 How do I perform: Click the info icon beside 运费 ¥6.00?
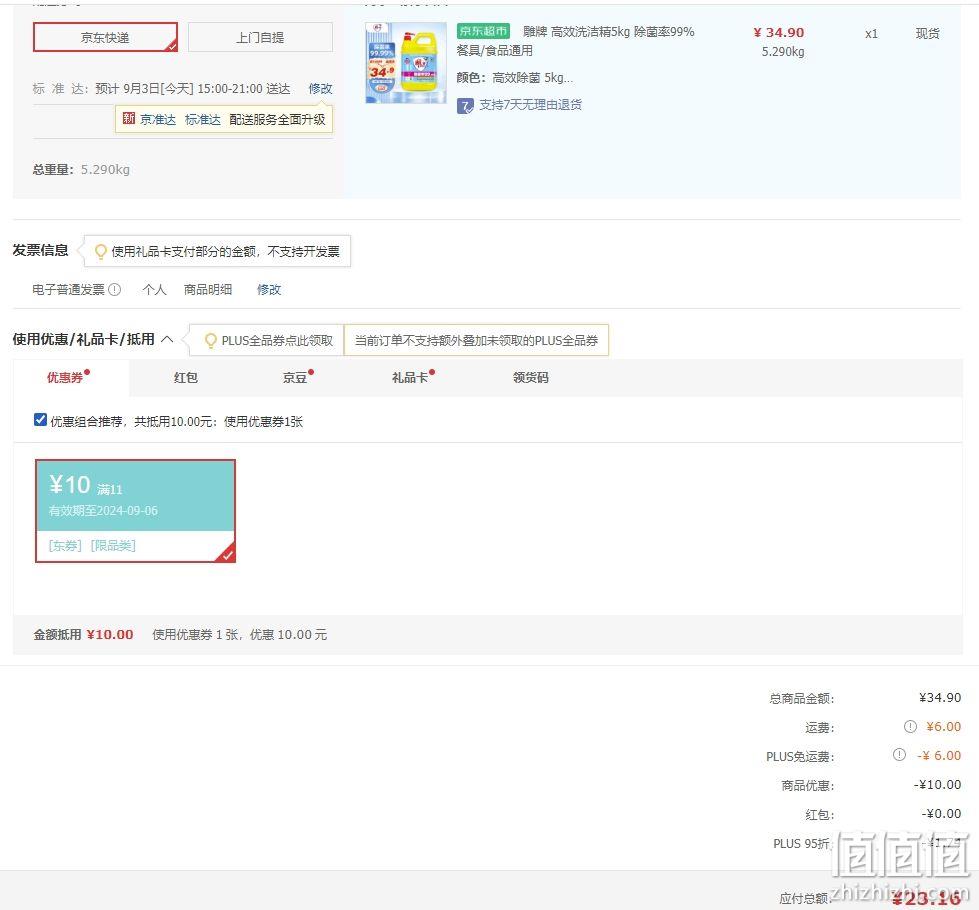coord(910,726)
